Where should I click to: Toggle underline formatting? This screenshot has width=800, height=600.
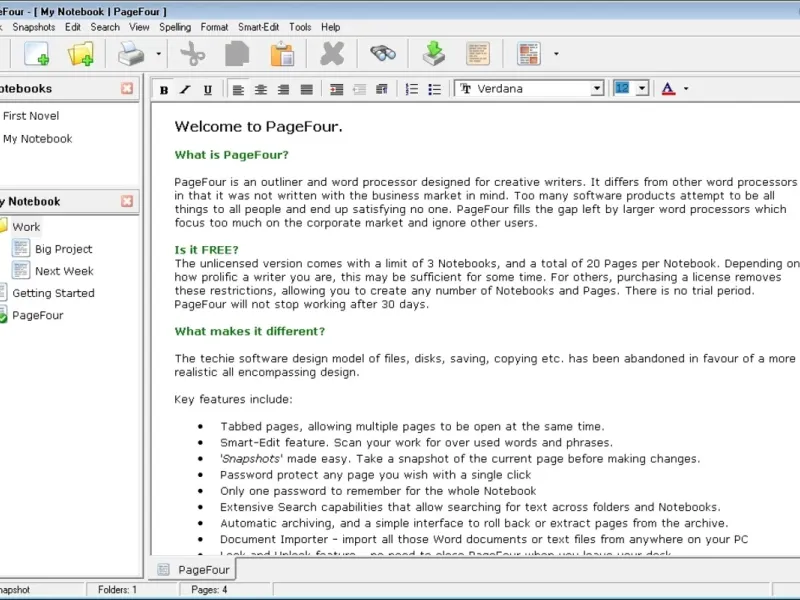[208, 90]
